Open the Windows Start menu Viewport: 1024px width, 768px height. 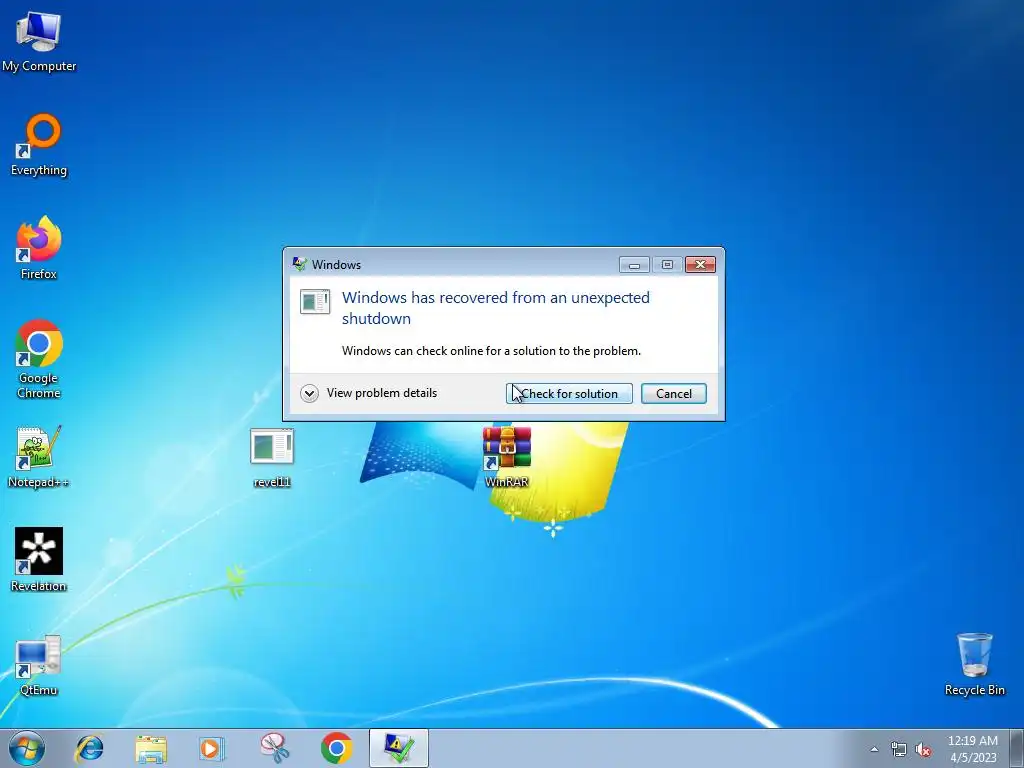tap(27, 748)
